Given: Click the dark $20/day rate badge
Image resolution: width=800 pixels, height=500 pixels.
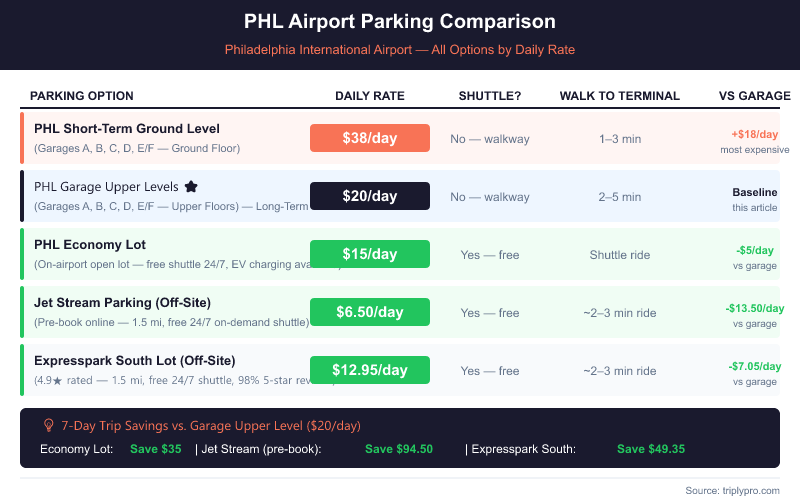Looking at the screenshot, I should click(x=370, y=196).
